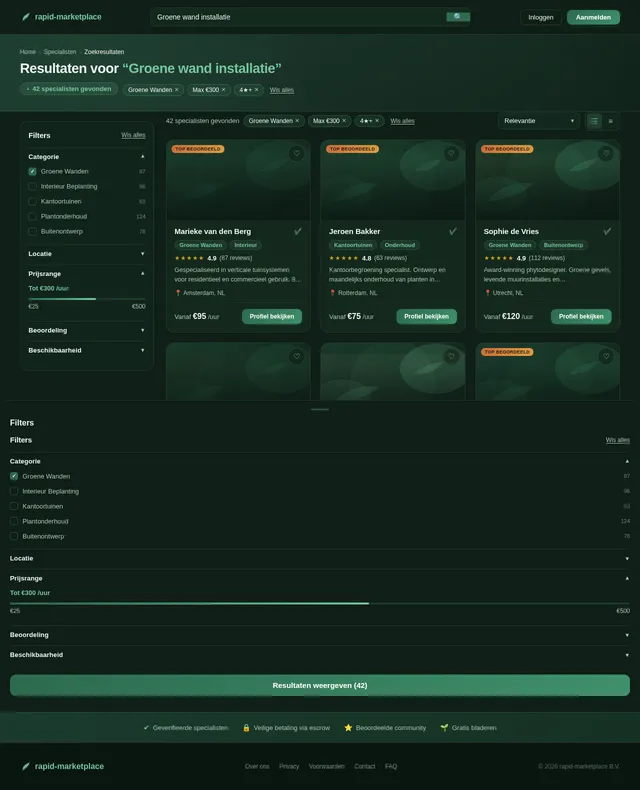640x790 pixels.
Task: Favorite Marieke van den Berg with heart icon
Action: click(296, 154)
